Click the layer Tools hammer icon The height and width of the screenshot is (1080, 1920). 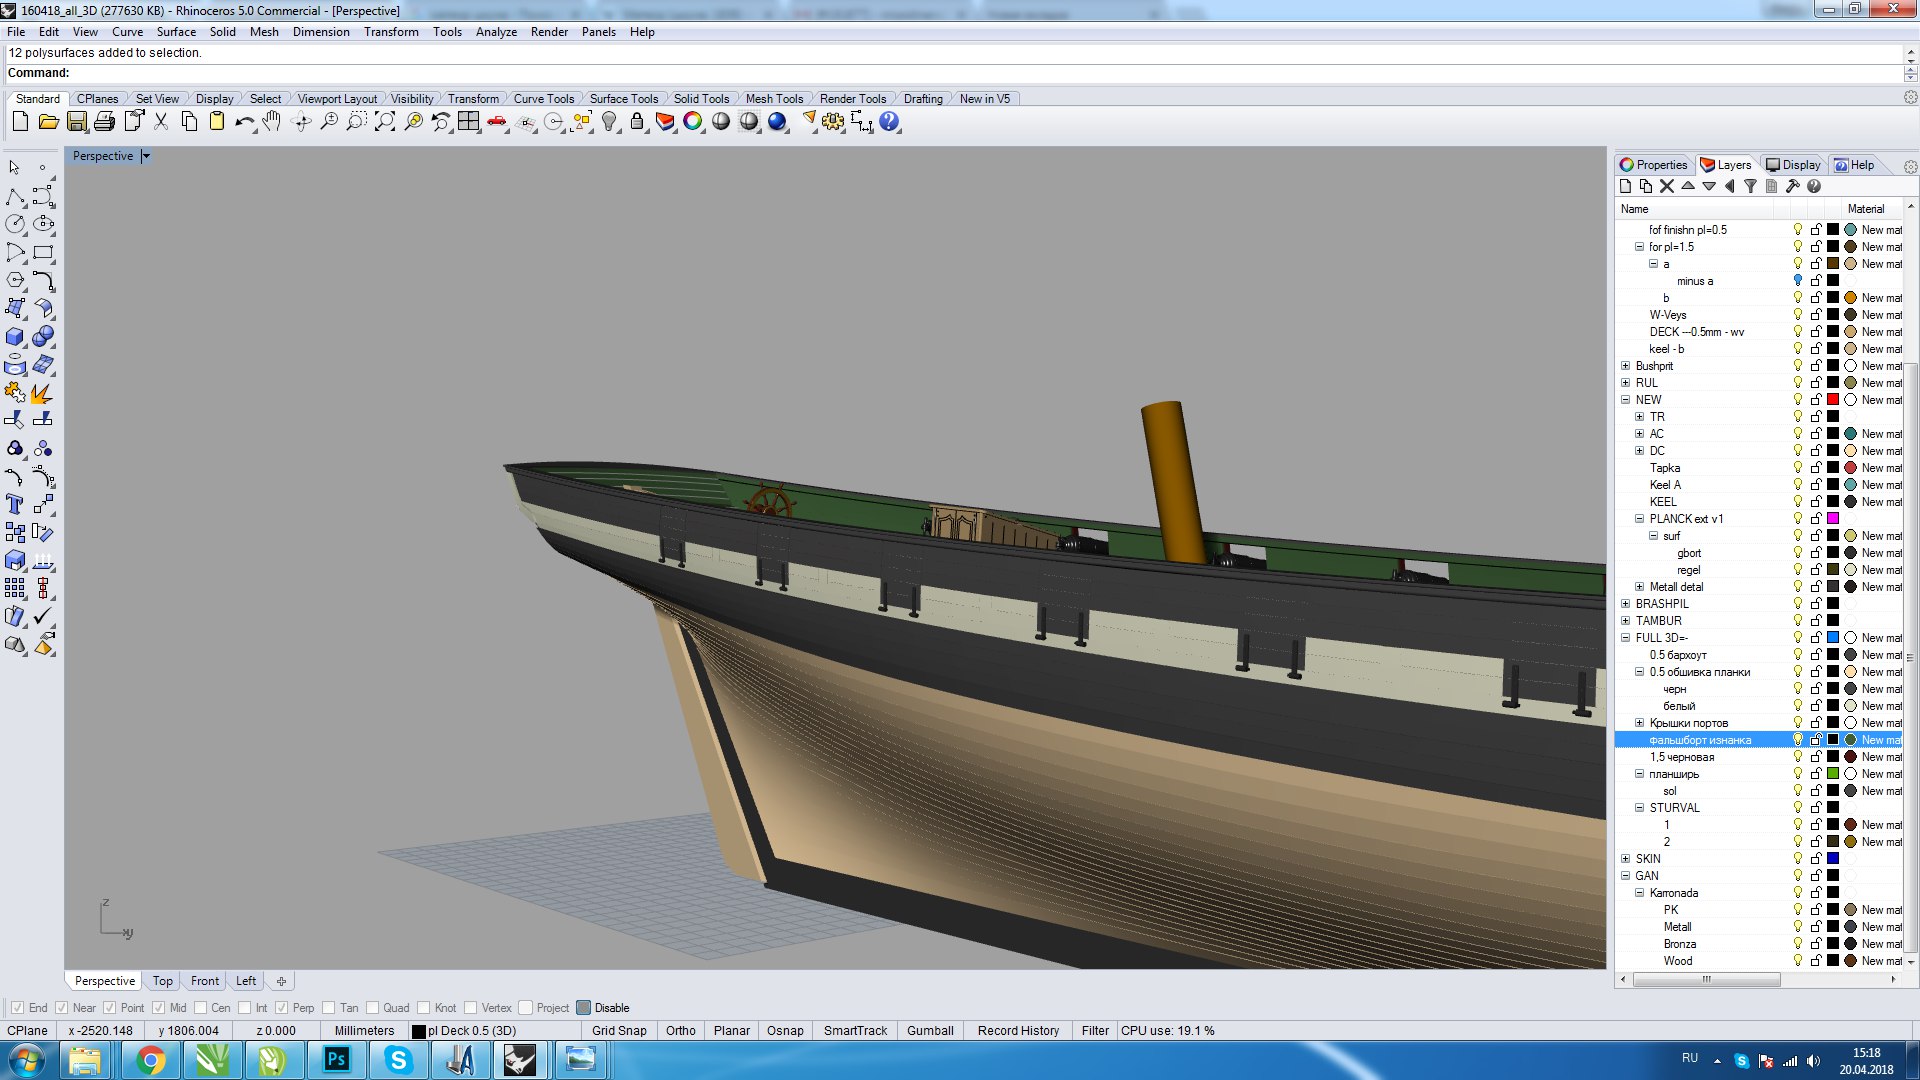click(x=1792, y=186)
